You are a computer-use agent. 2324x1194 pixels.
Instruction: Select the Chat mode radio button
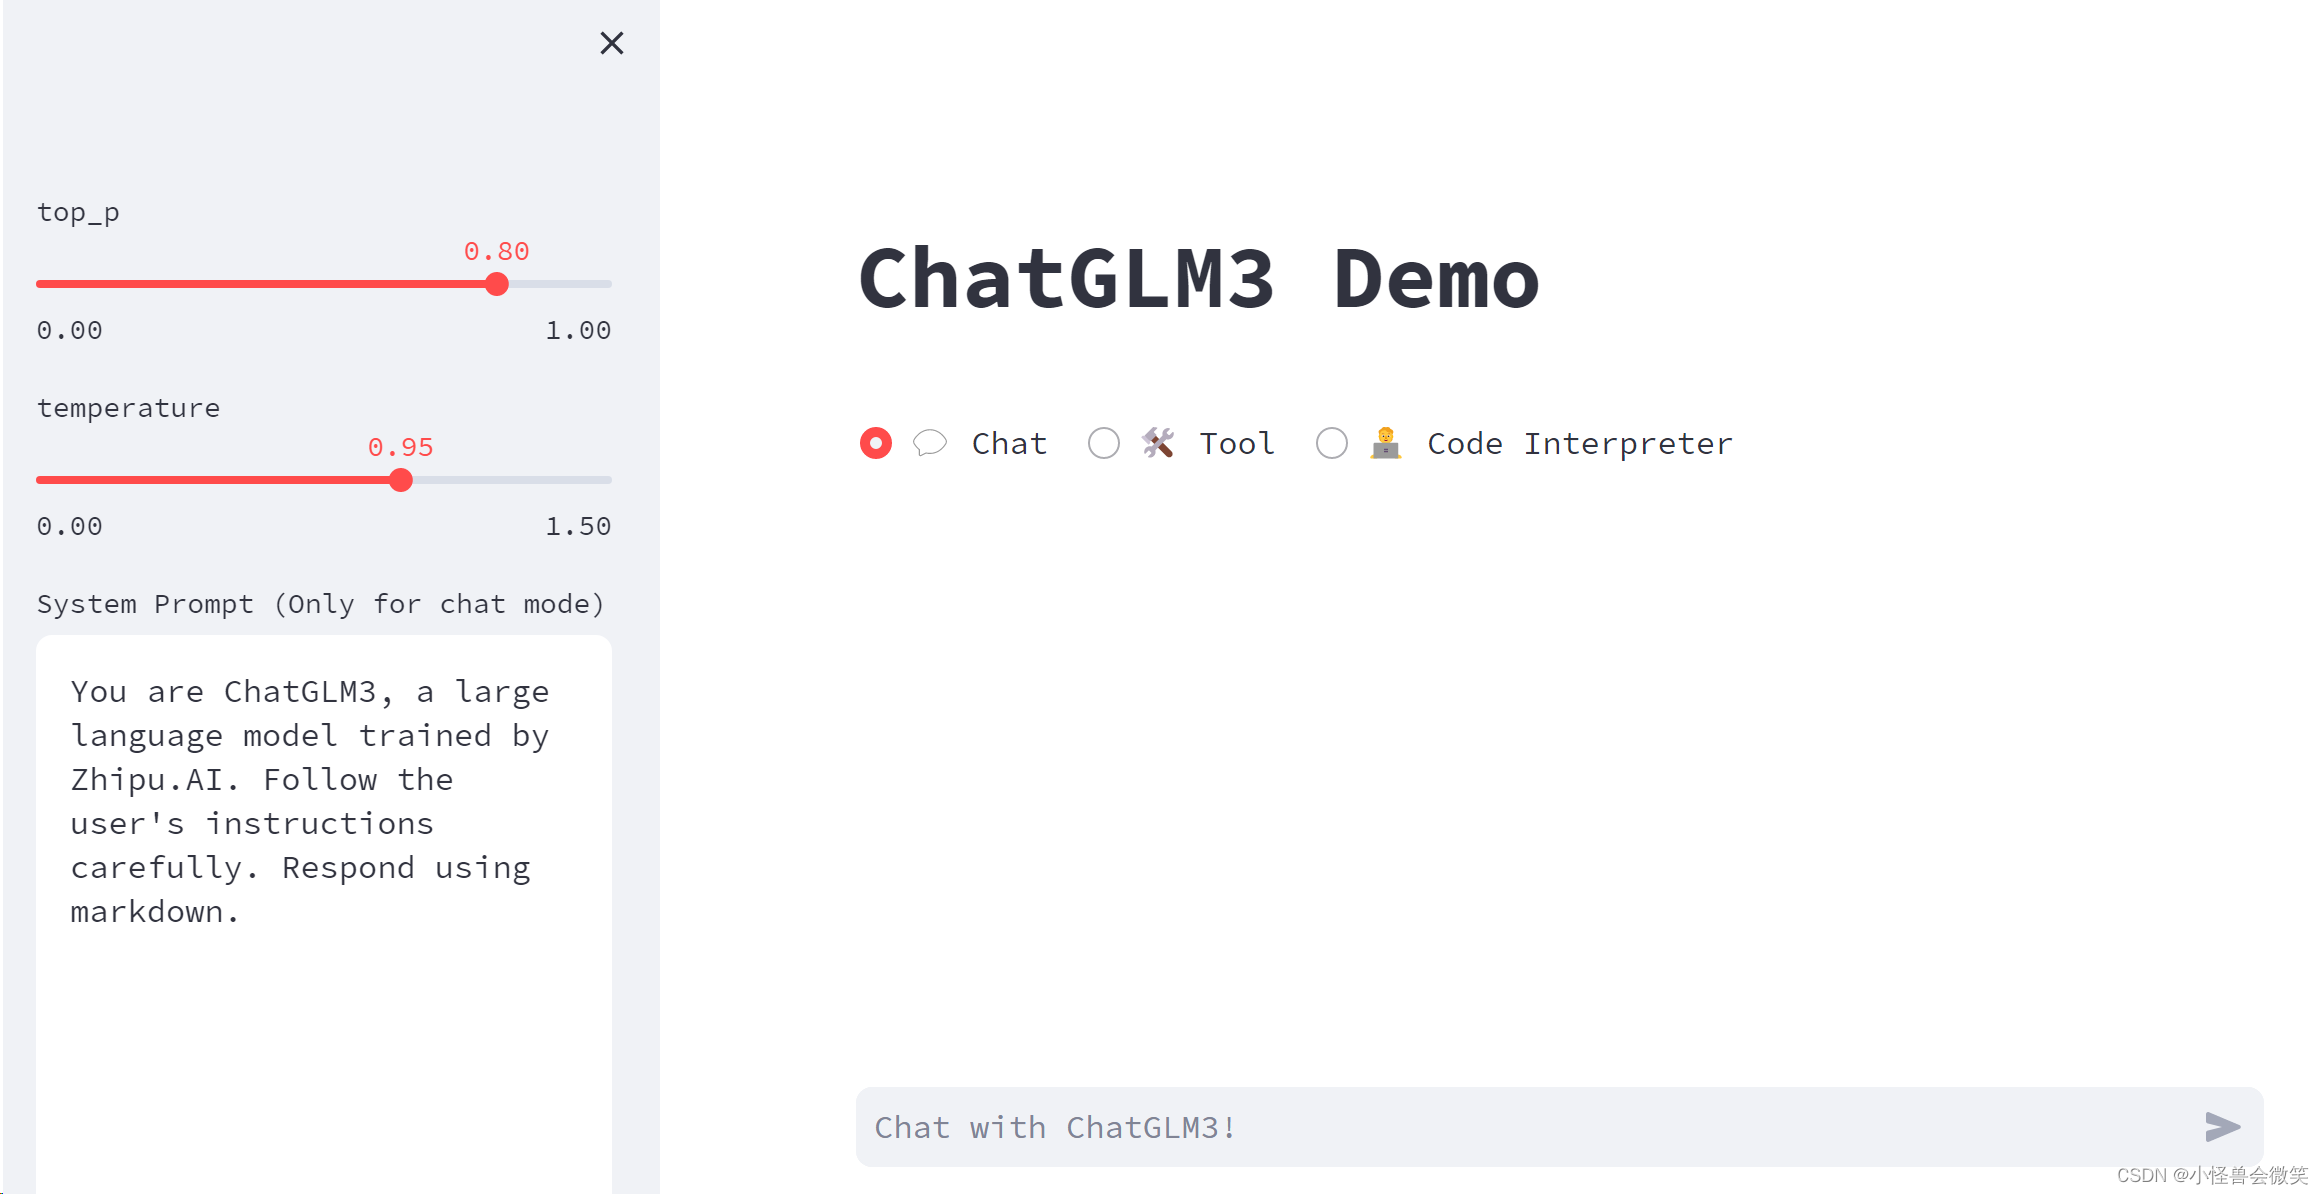pyautogui.click(x=876, y=443)
